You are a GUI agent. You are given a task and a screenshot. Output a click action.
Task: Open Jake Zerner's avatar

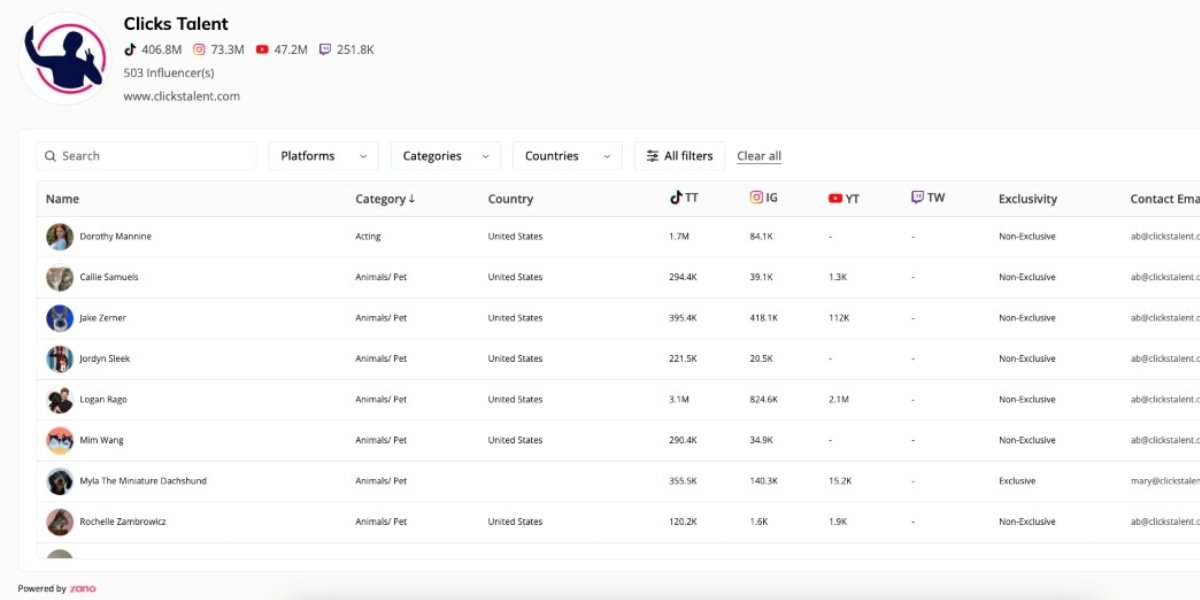60,318
